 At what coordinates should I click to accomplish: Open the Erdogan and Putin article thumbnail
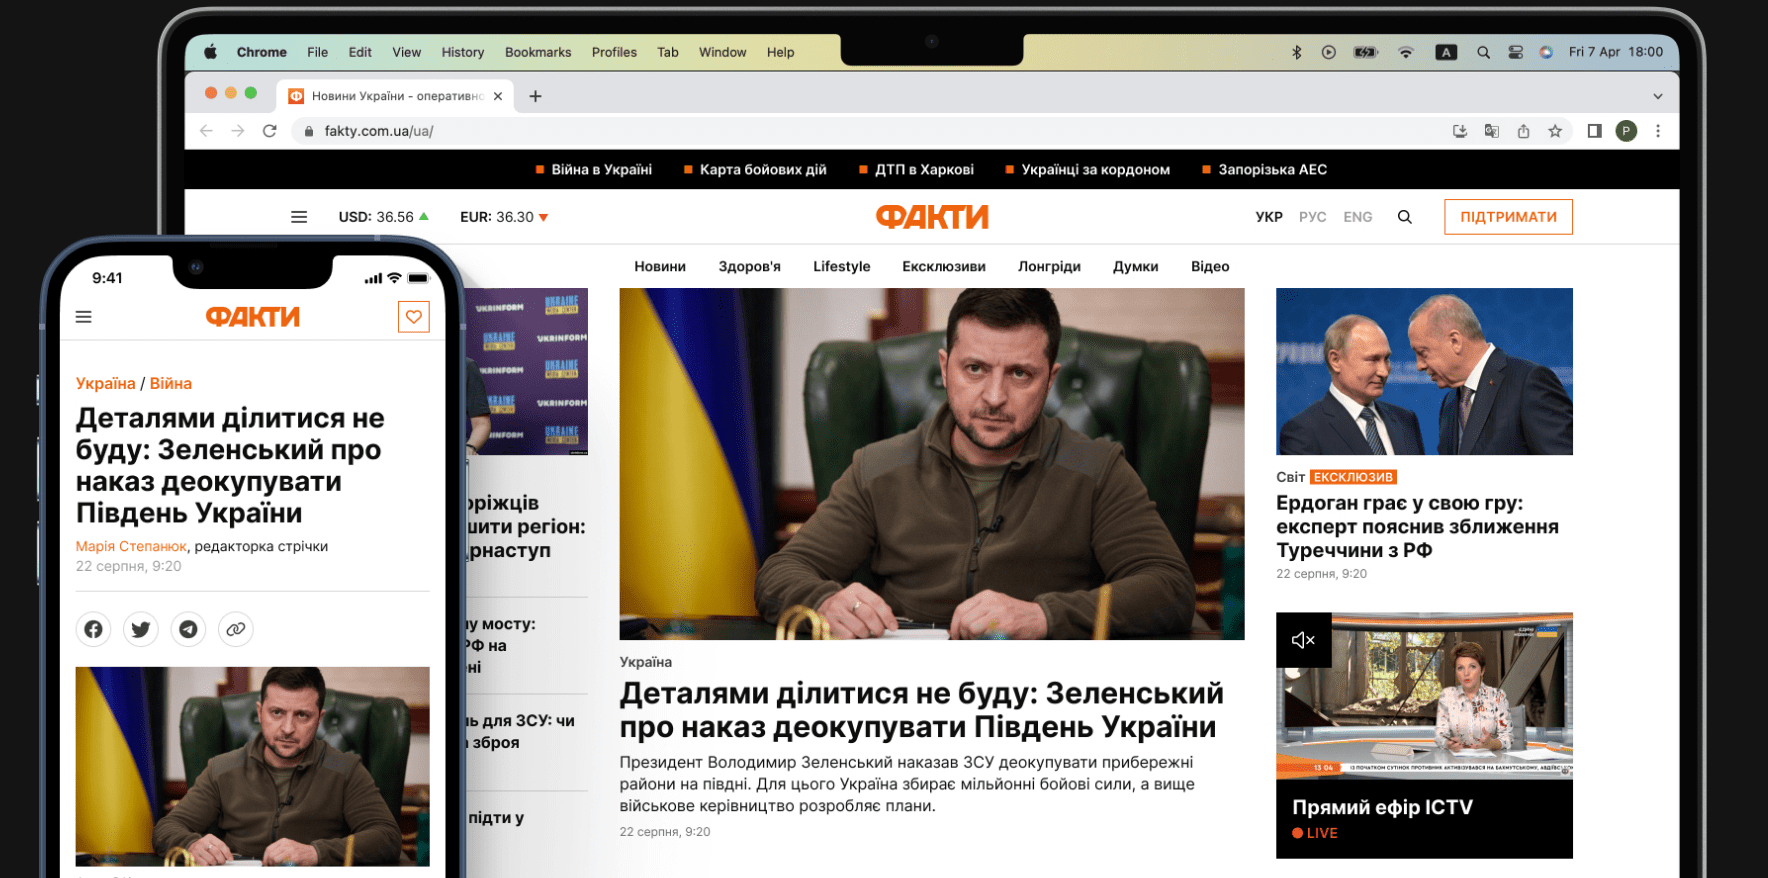point(1423,371)
